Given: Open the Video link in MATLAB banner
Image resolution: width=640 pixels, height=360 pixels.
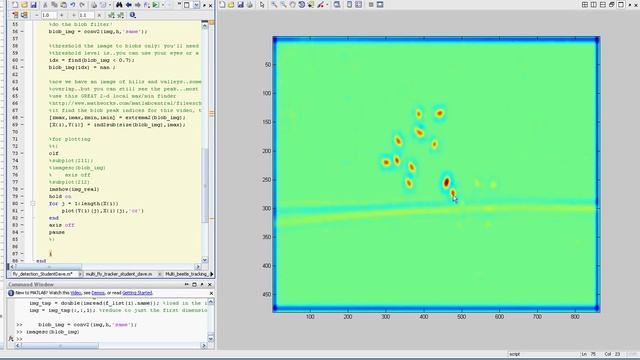Looking at the screenshot, I should (x=76, y=293).
